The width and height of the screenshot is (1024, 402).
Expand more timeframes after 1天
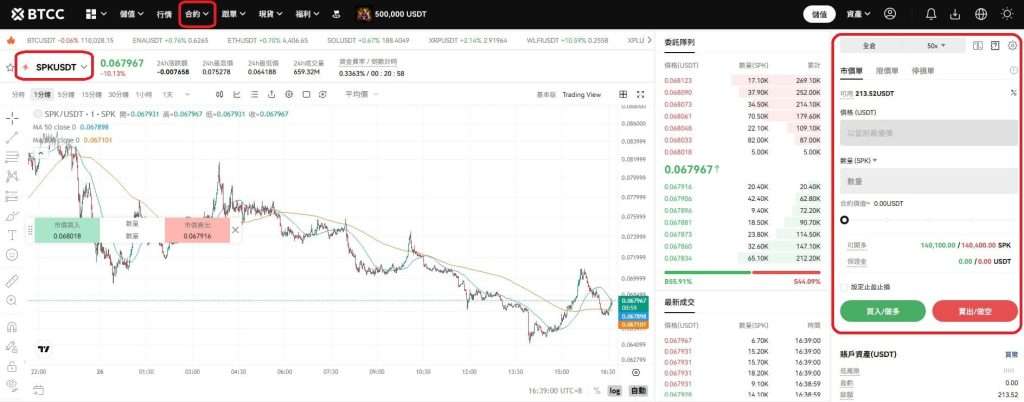tap(187, 95)
